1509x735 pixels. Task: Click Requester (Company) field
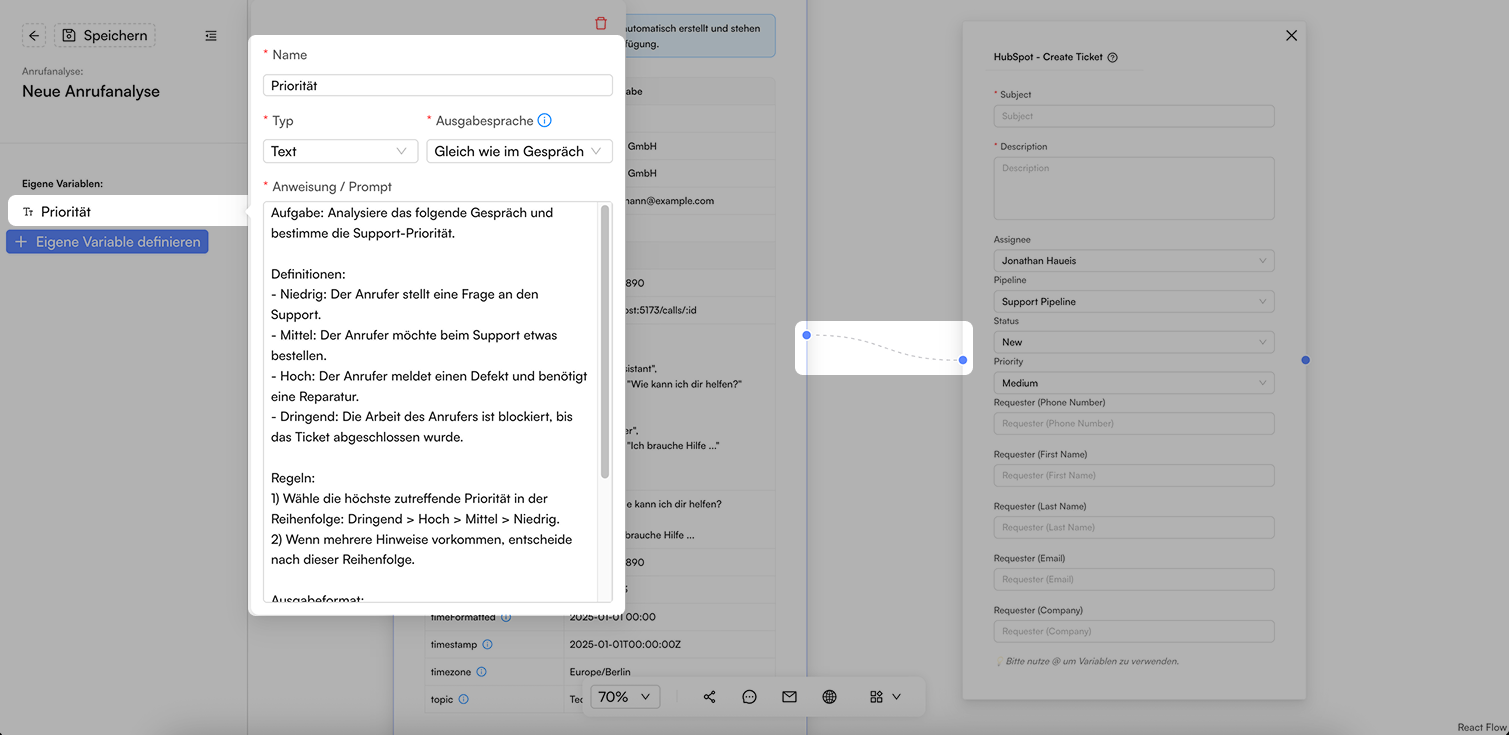tap(1134, 631)
